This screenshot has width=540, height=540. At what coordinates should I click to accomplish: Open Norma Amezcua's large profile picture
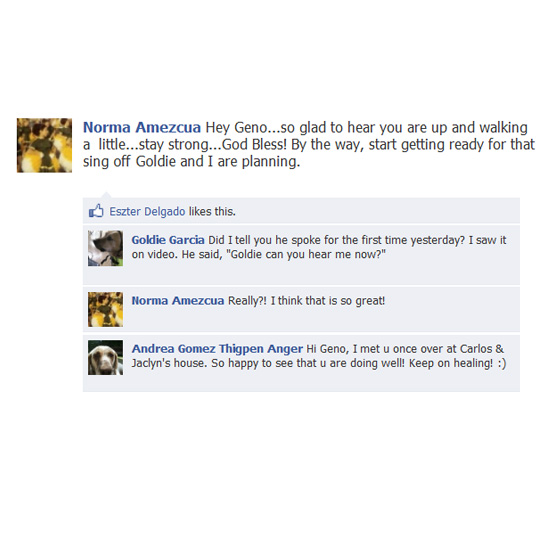coord(44,145)
